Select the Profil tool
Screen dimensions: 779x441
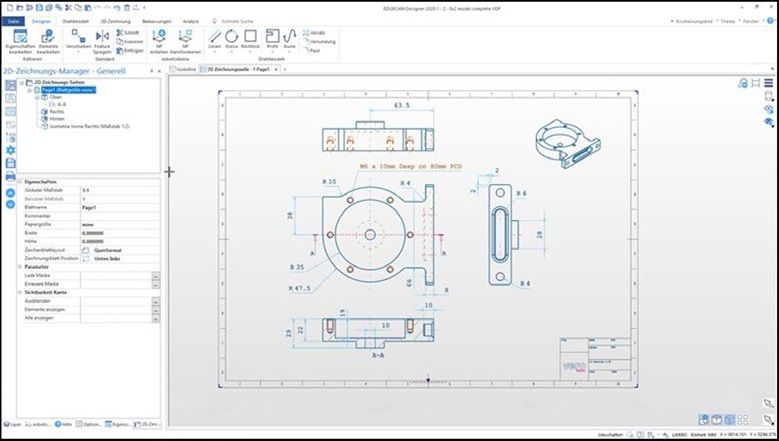272,40
